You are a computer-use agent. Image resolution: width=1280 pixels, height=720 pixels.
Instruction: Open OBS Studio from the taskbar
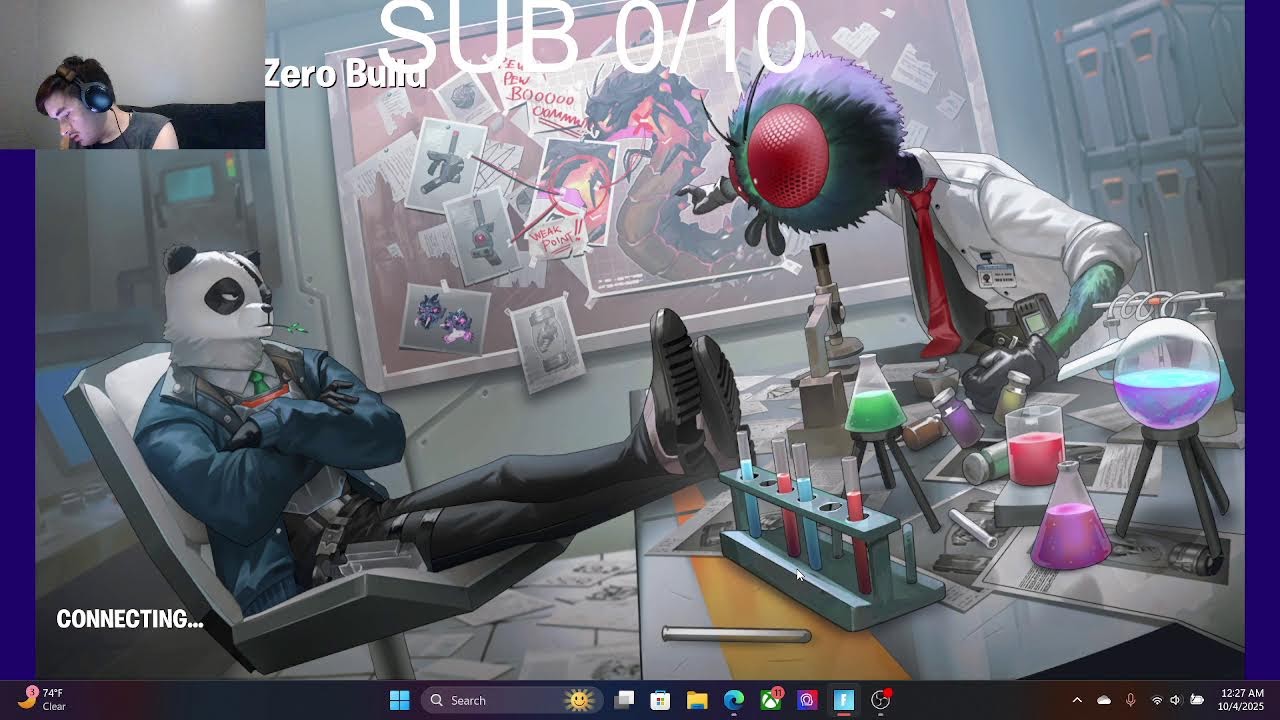(881, 700)
